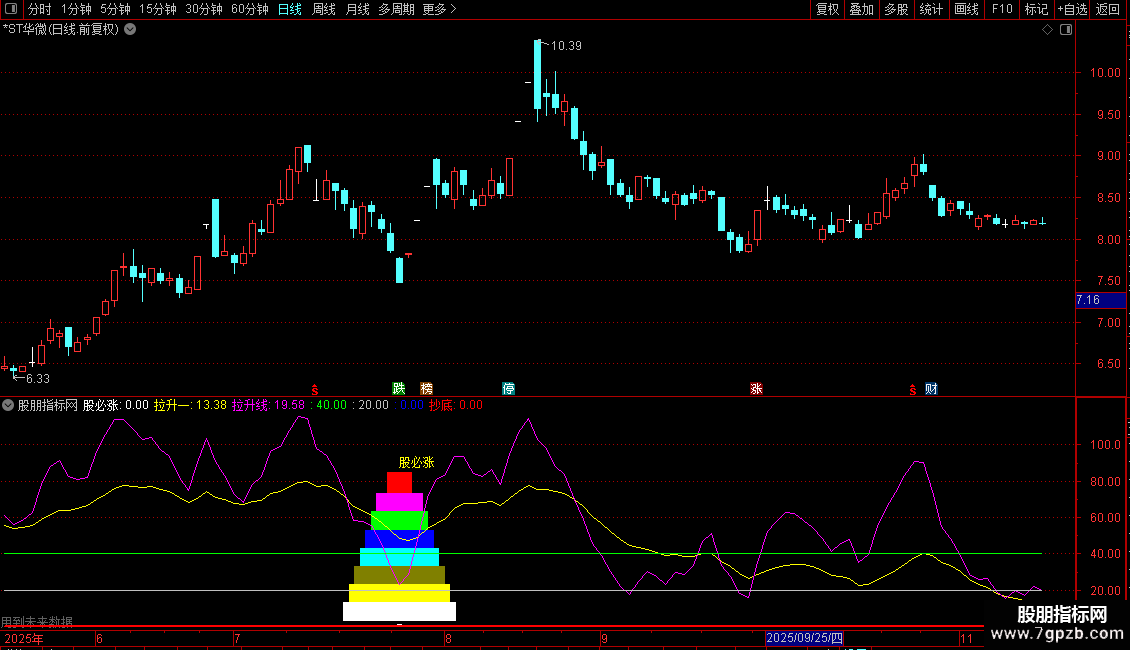
Task: Click the +自选 add to watchlist button
Action: [1072, 10]
